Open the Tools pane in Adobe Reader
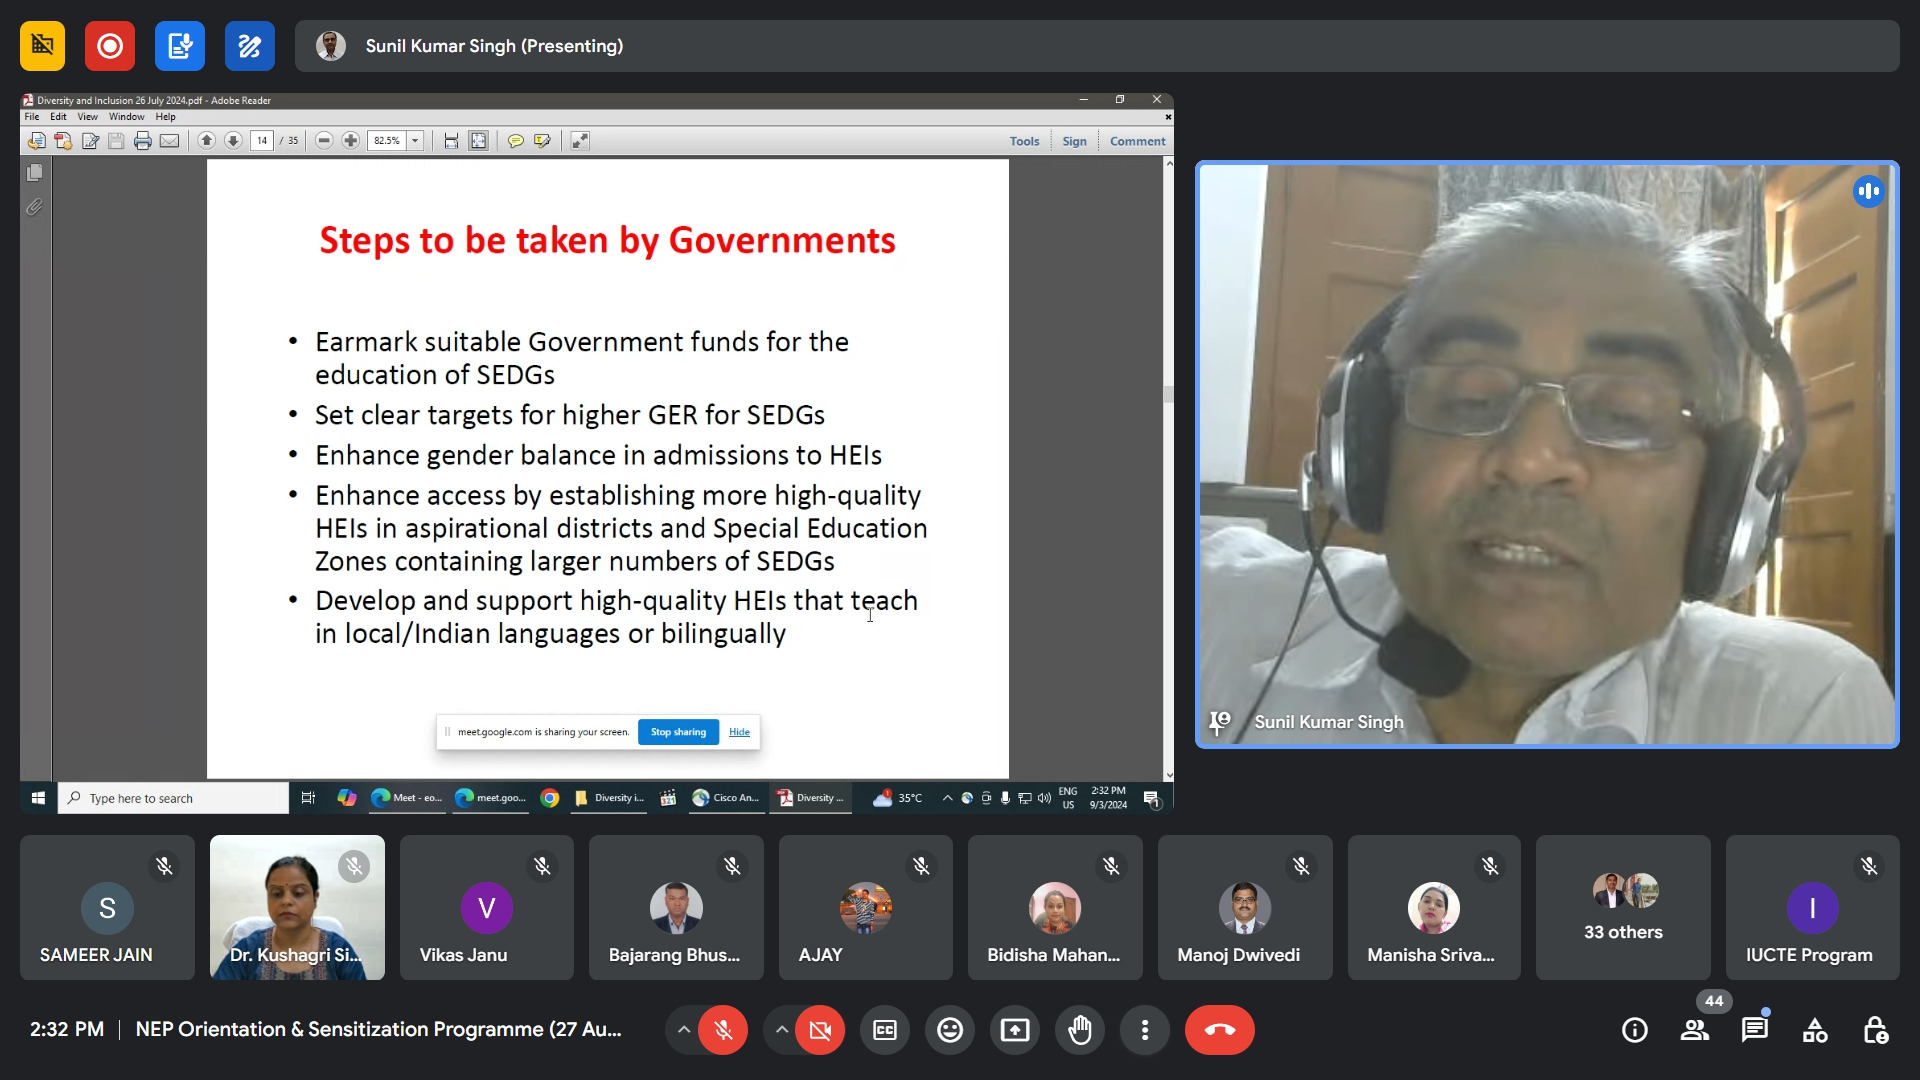The height and width of the screenshot is (1080, 1920). click(x=1024, y=141)
